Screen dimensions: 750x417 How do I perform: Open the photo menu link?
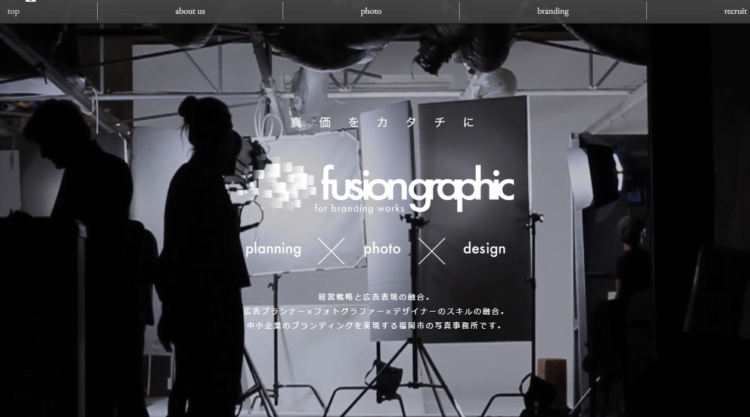tap(371, 11)
